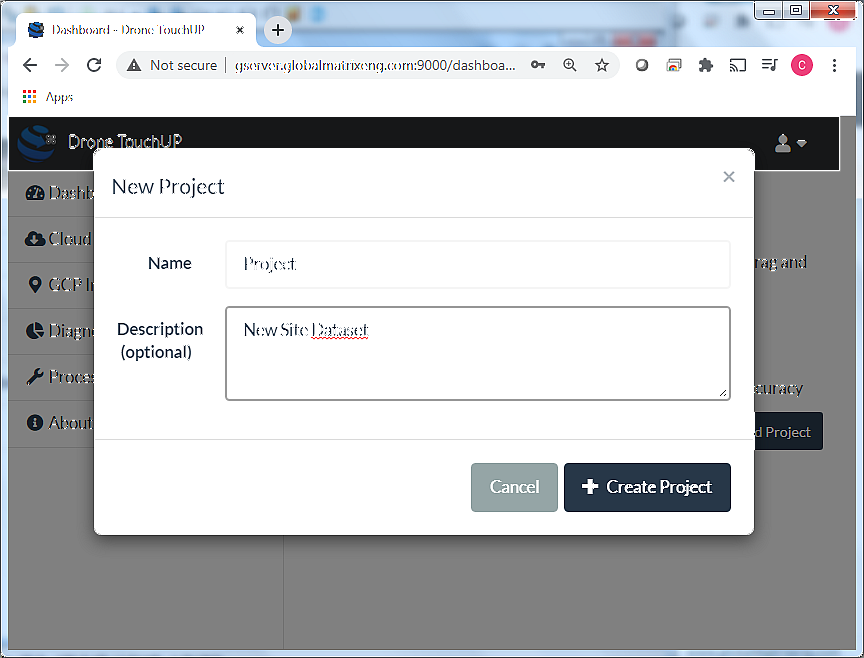
Task: Expand the user account dropdown in navbar
Action: [790, 143]
